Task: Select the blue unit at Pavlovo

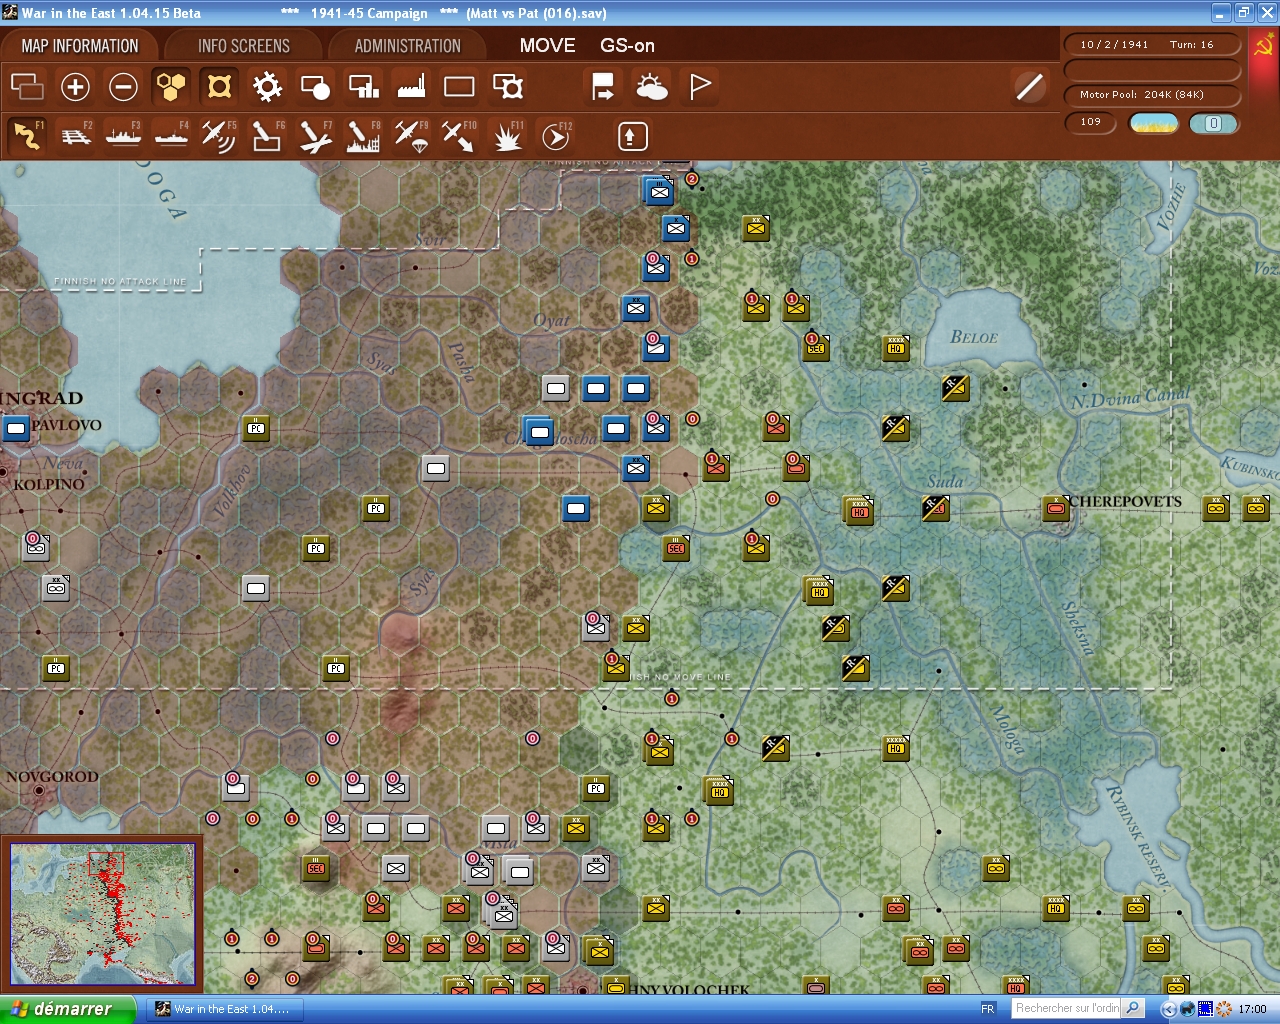Action: [16, 429]
